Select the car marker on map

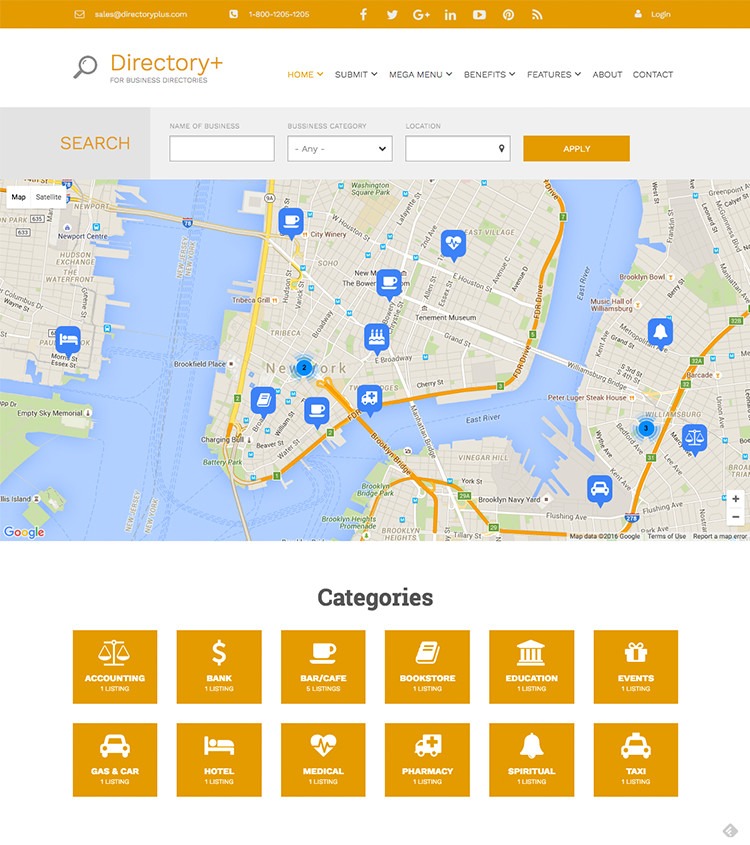pos(600,488)
